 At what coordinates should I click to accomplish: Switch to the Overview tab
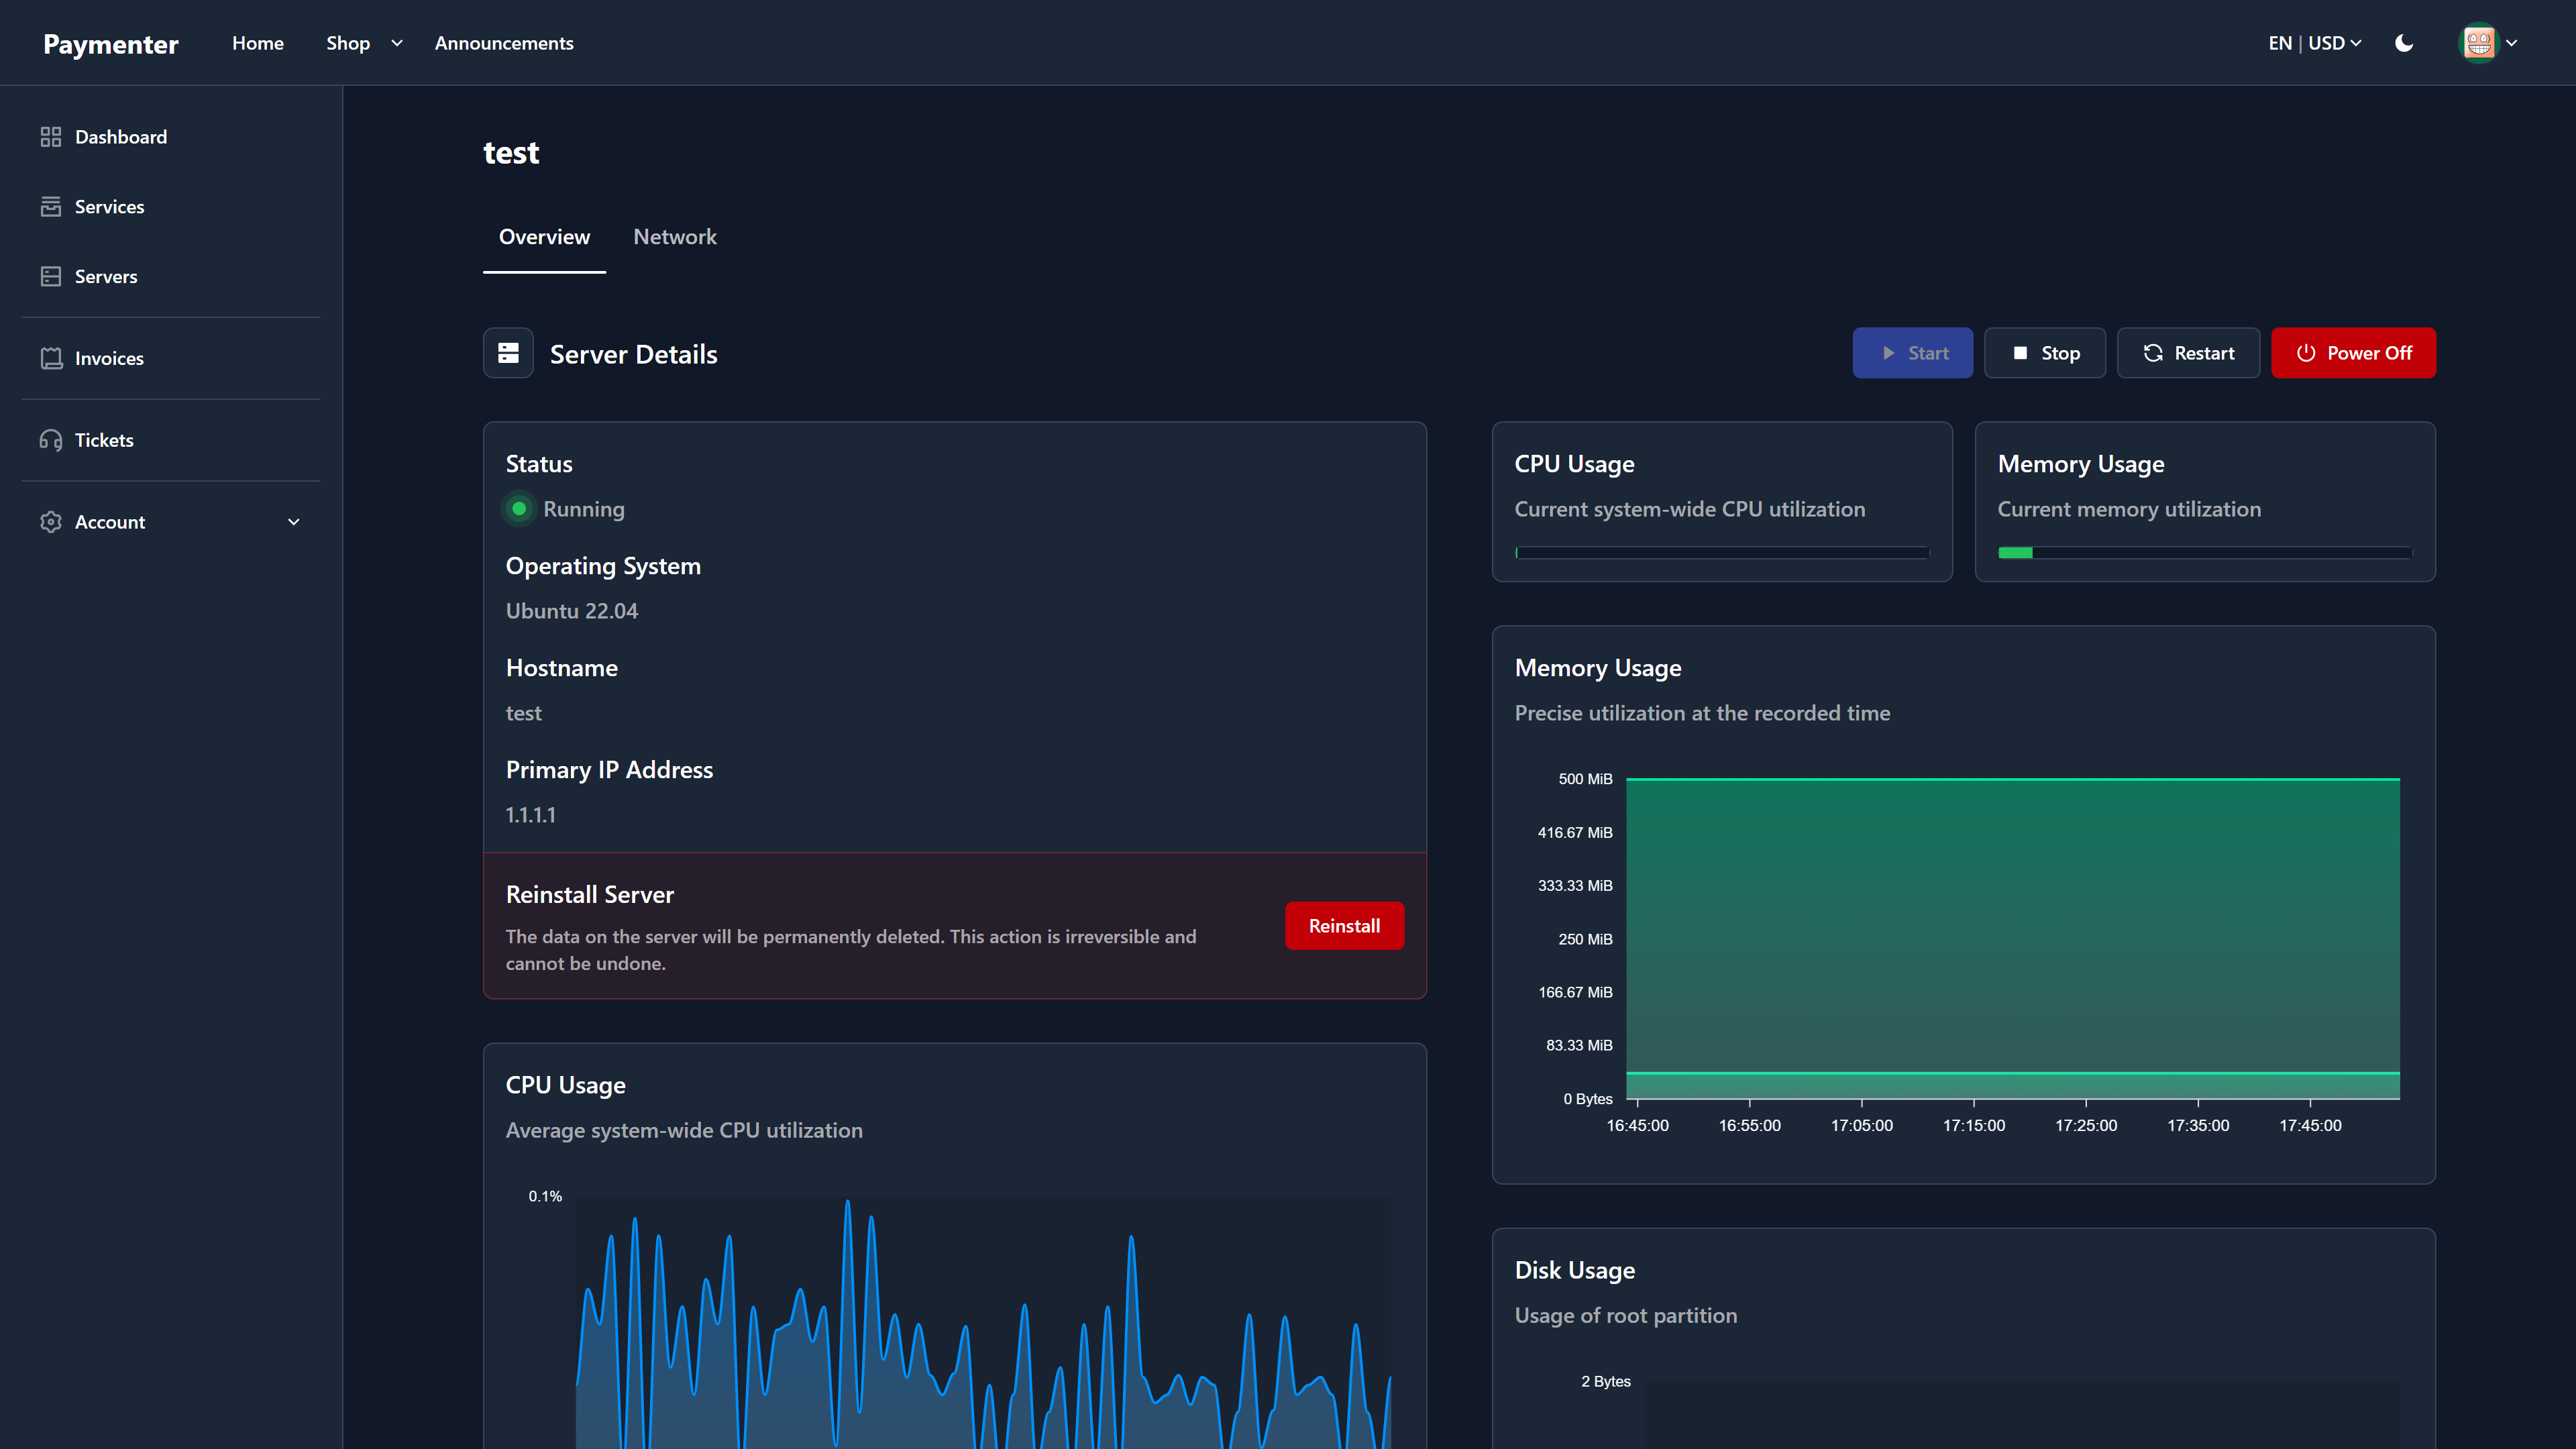click(544, 237)
